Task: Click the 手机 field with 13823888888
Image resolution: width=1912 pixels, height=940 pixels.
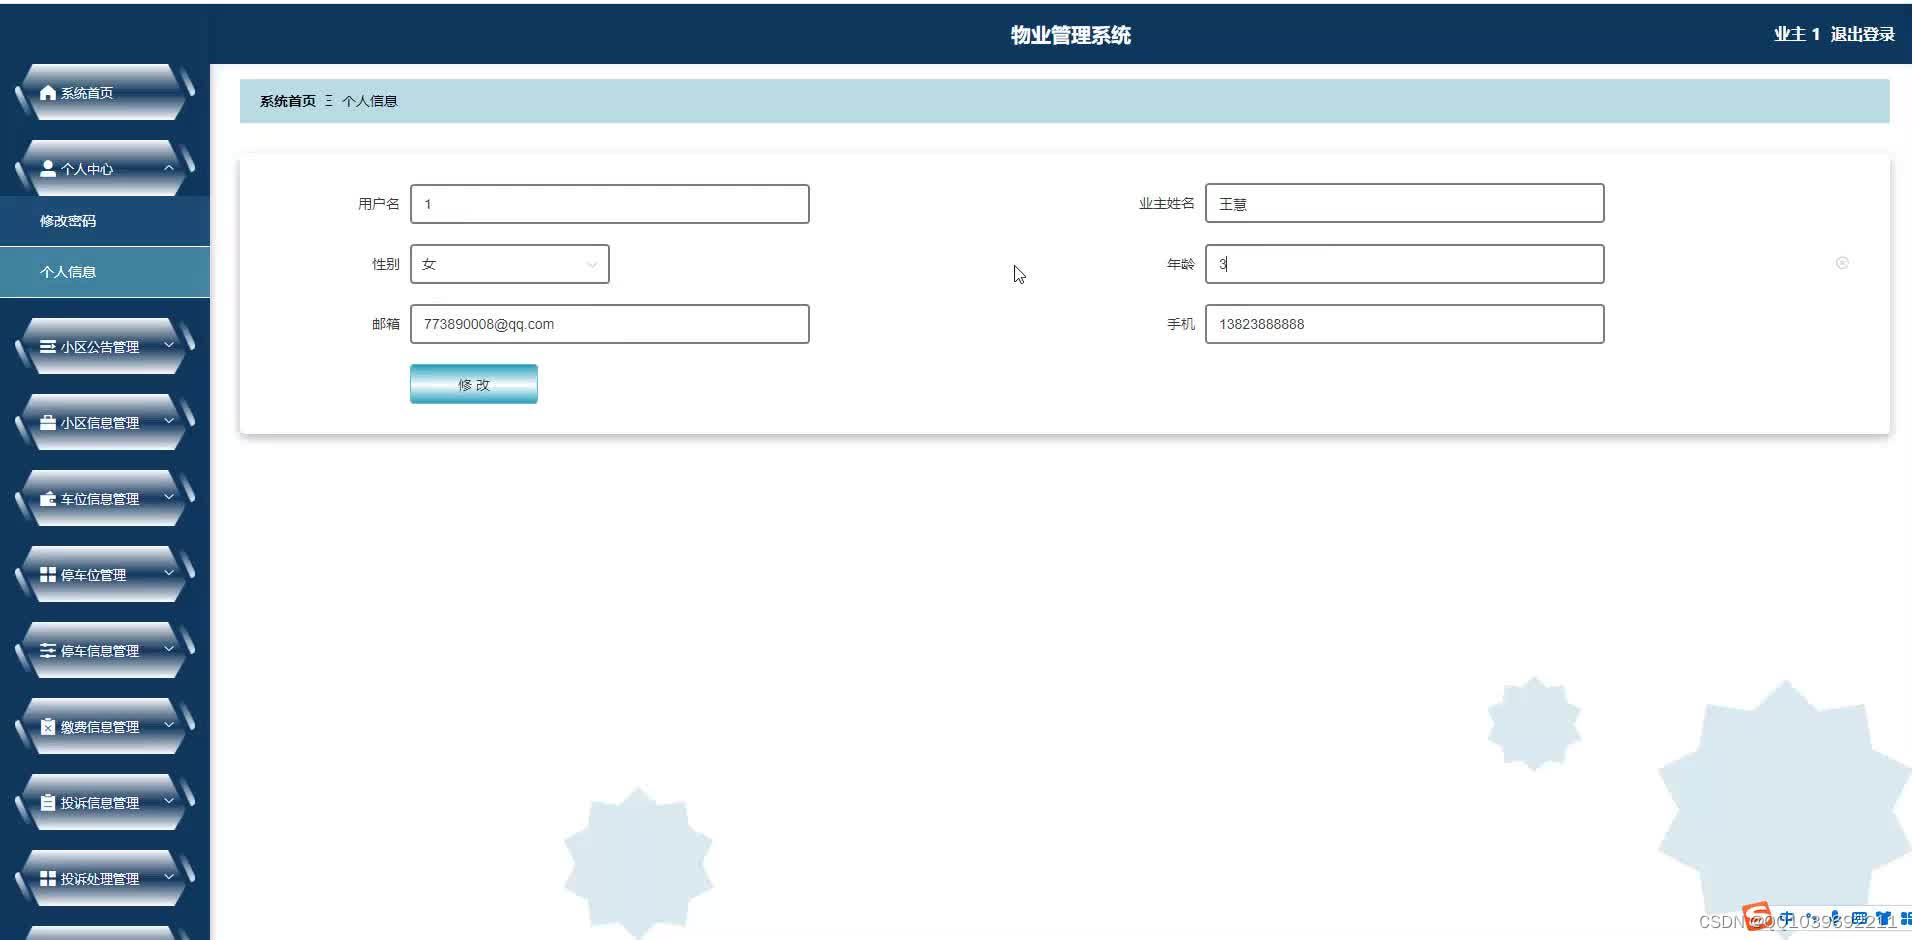Action: point(1405,324)
